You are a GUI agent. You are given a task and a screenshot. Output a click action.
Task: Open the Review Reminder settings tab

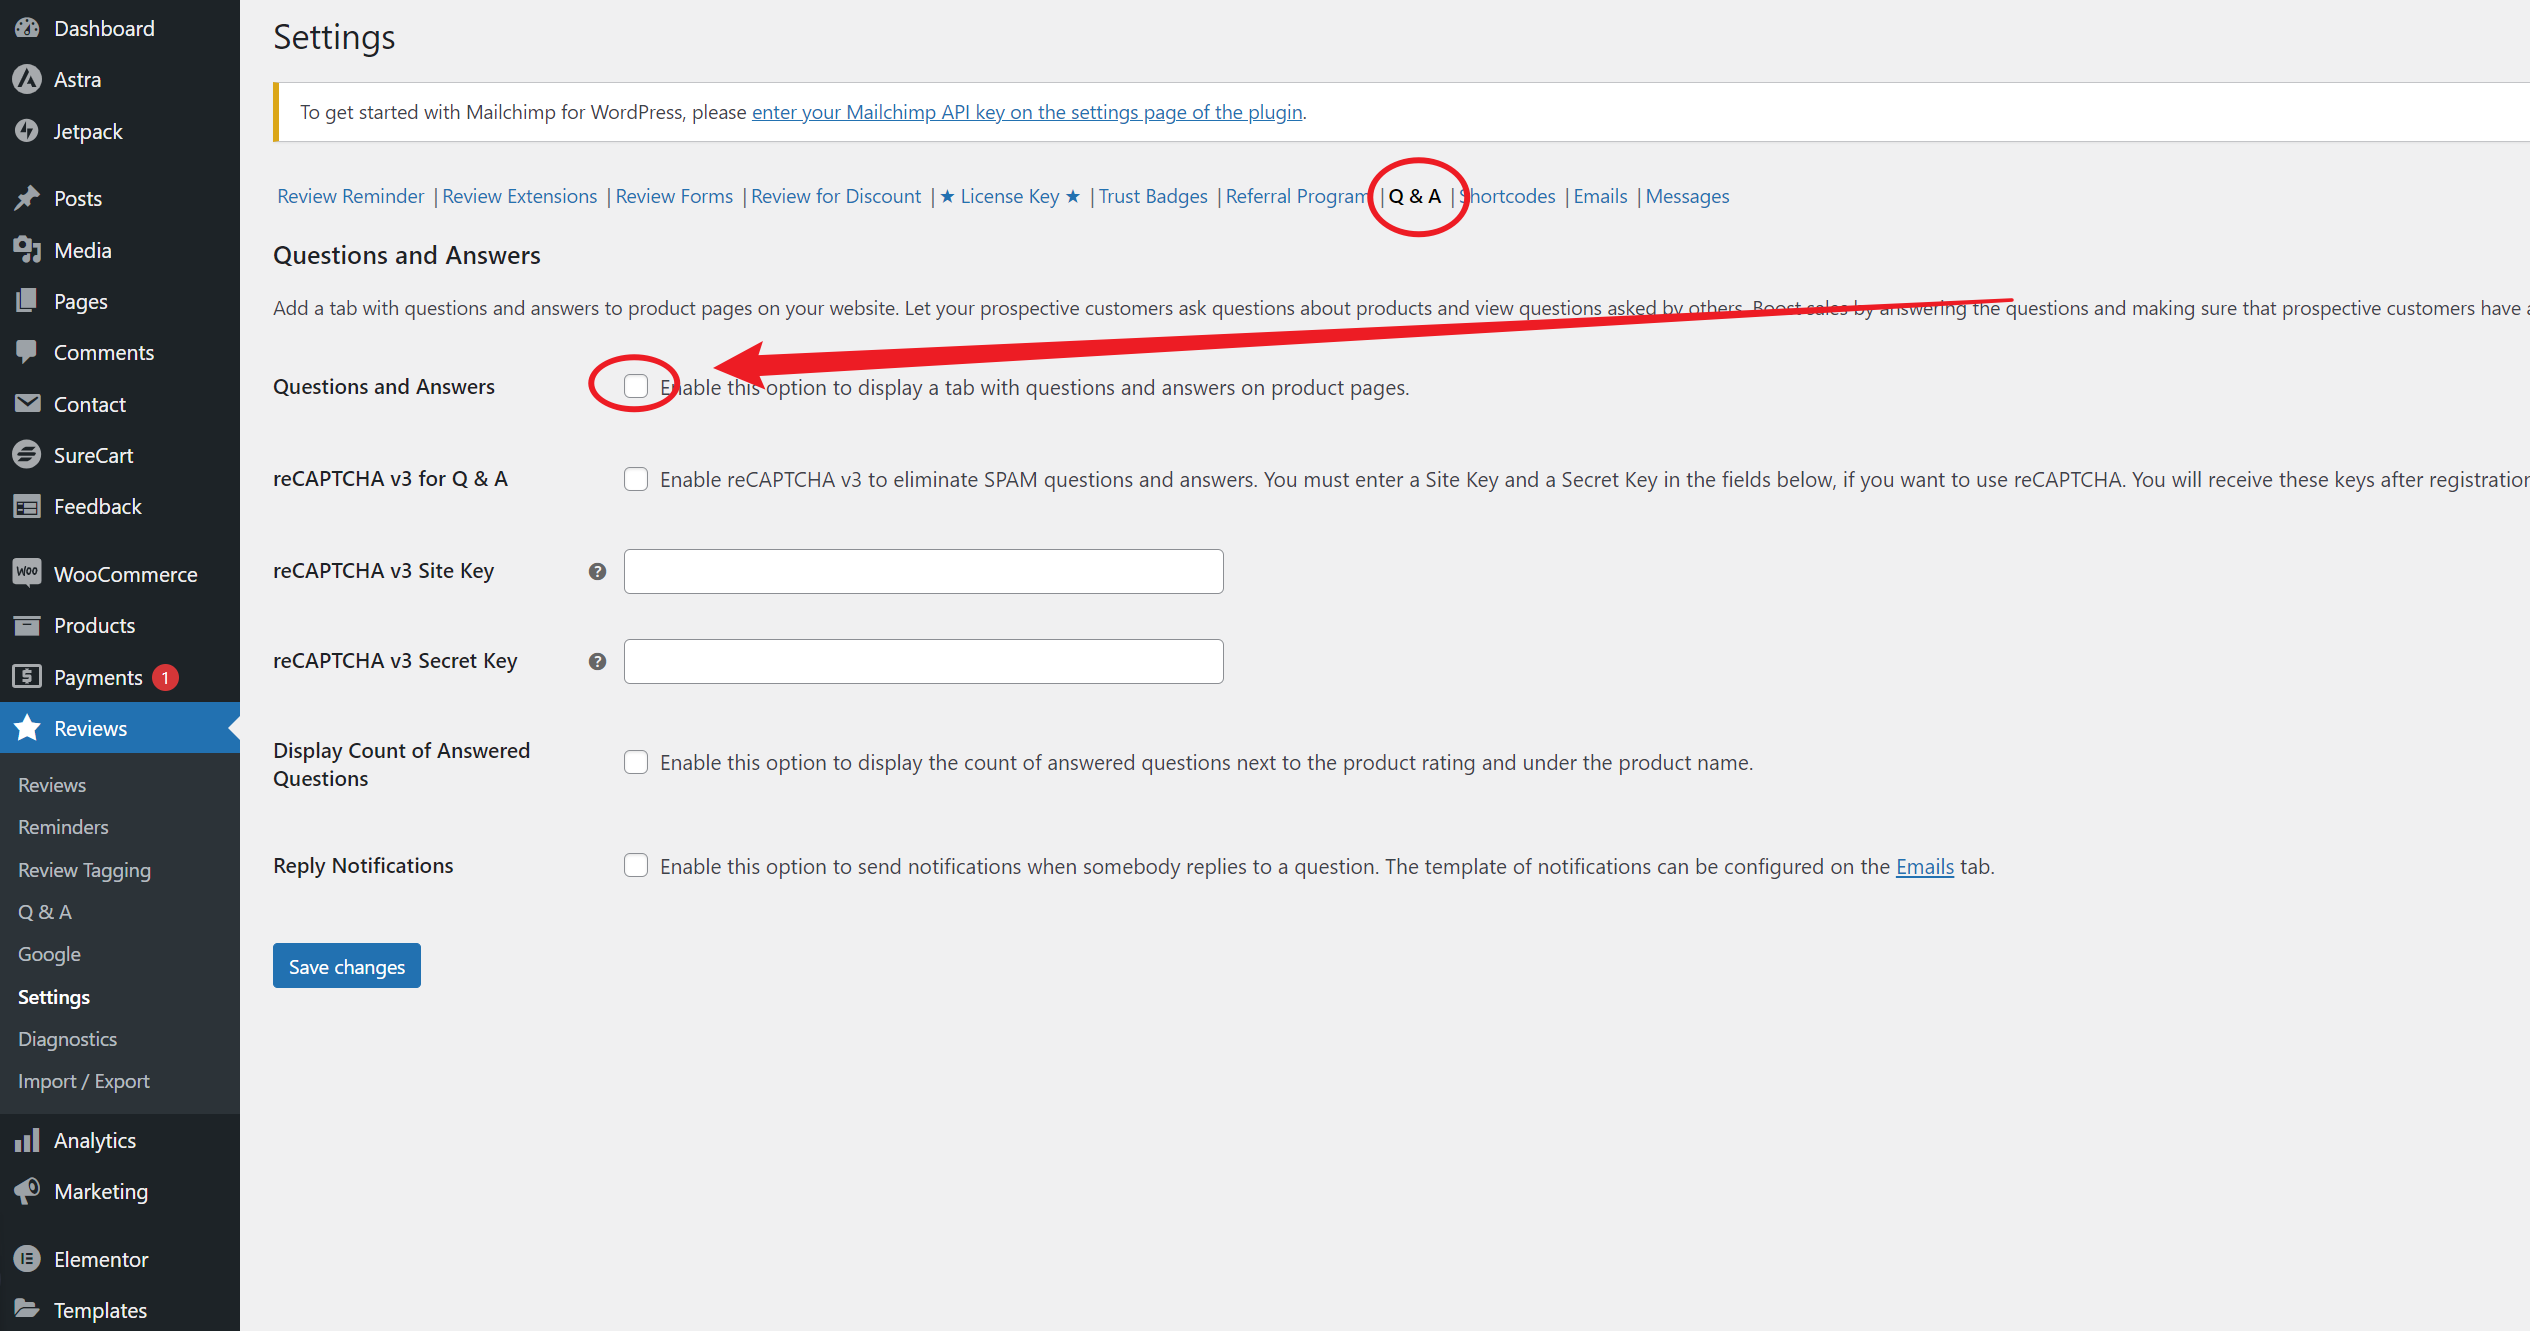pyautogui.click(x=350, y=196)
